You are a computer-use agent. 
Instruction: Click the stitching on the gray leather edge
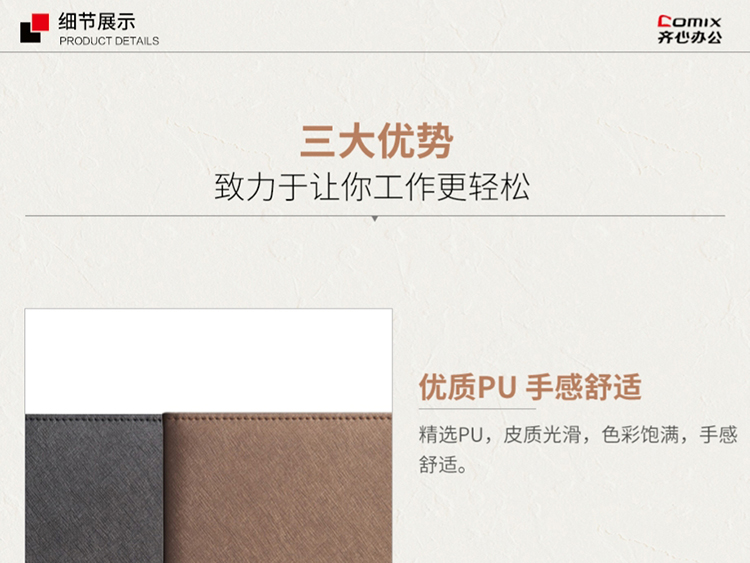click(x=94, y=419)
